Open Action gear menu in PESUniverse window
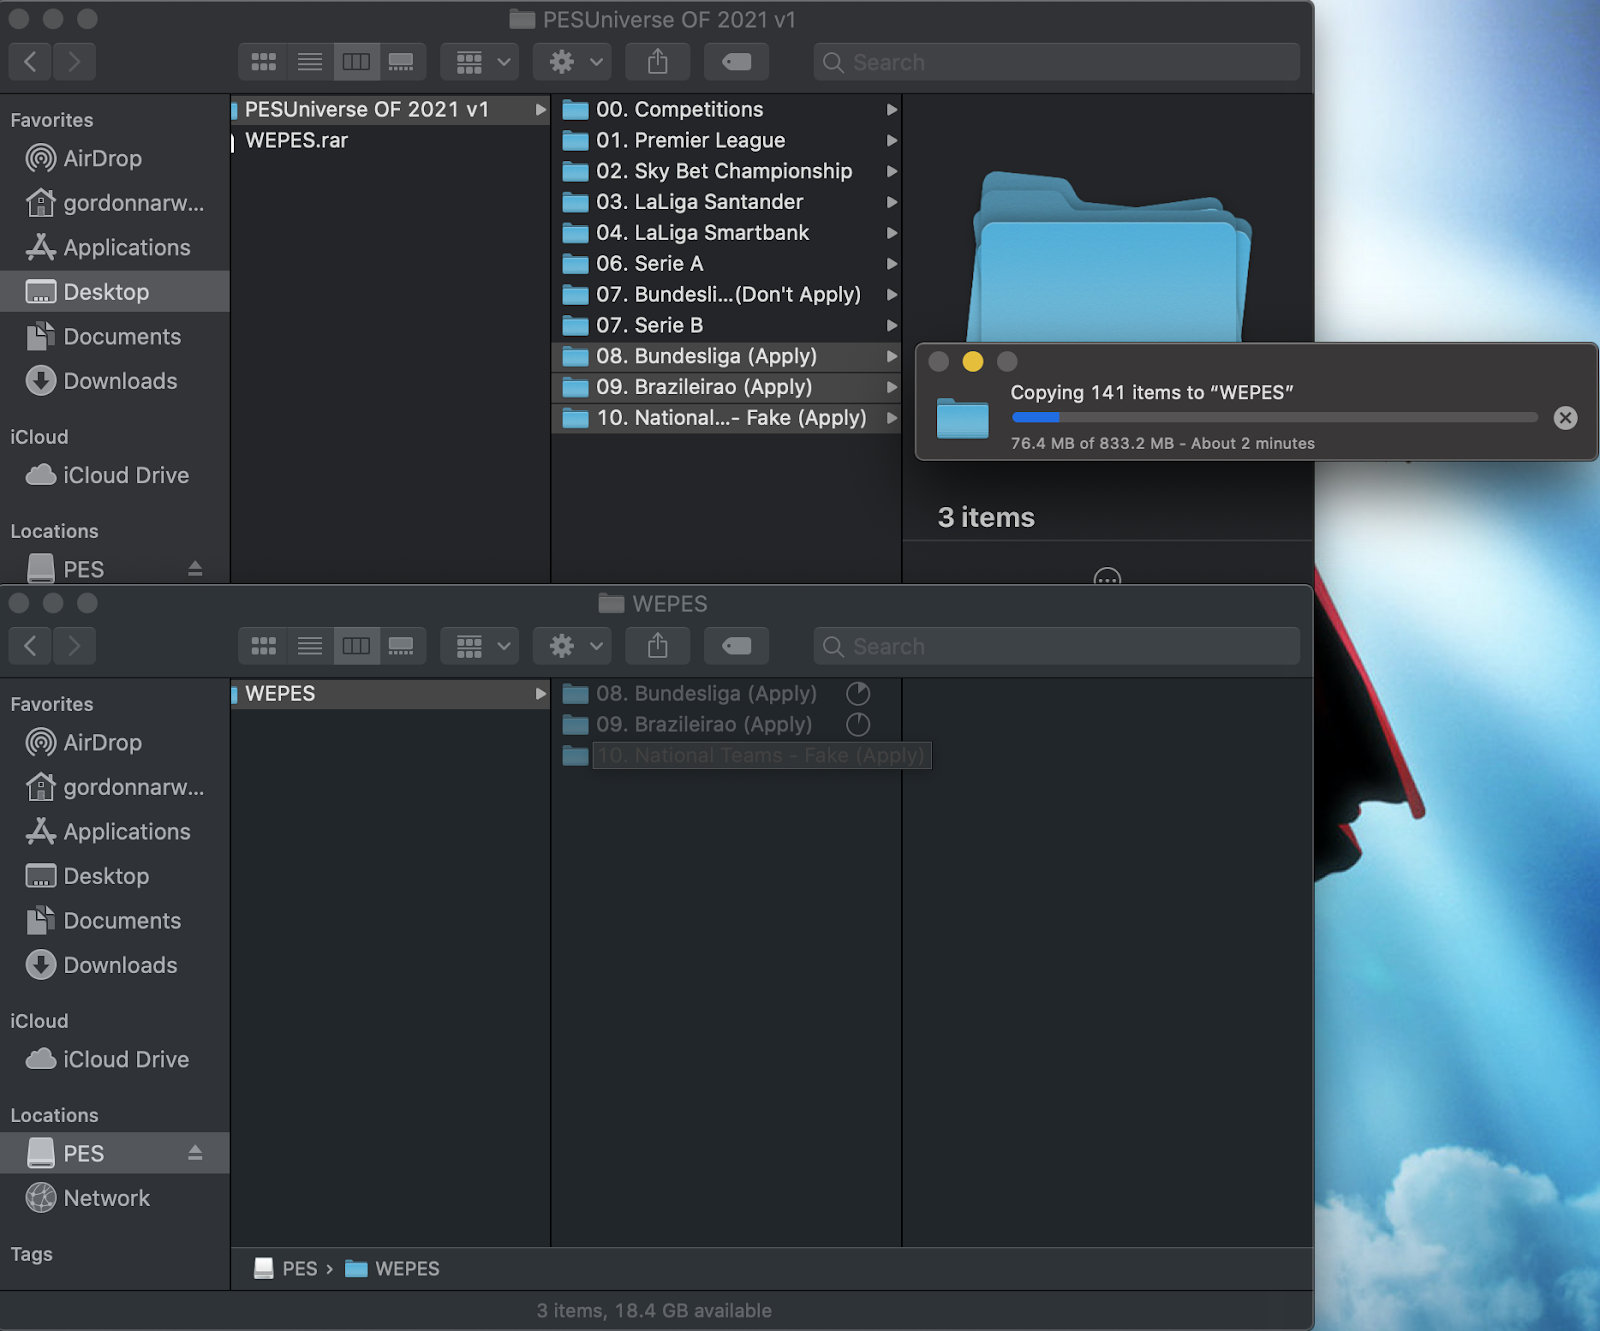The height and width of the screenshot is (1331, 1600). pyautogui.click(x=573, y=62)
